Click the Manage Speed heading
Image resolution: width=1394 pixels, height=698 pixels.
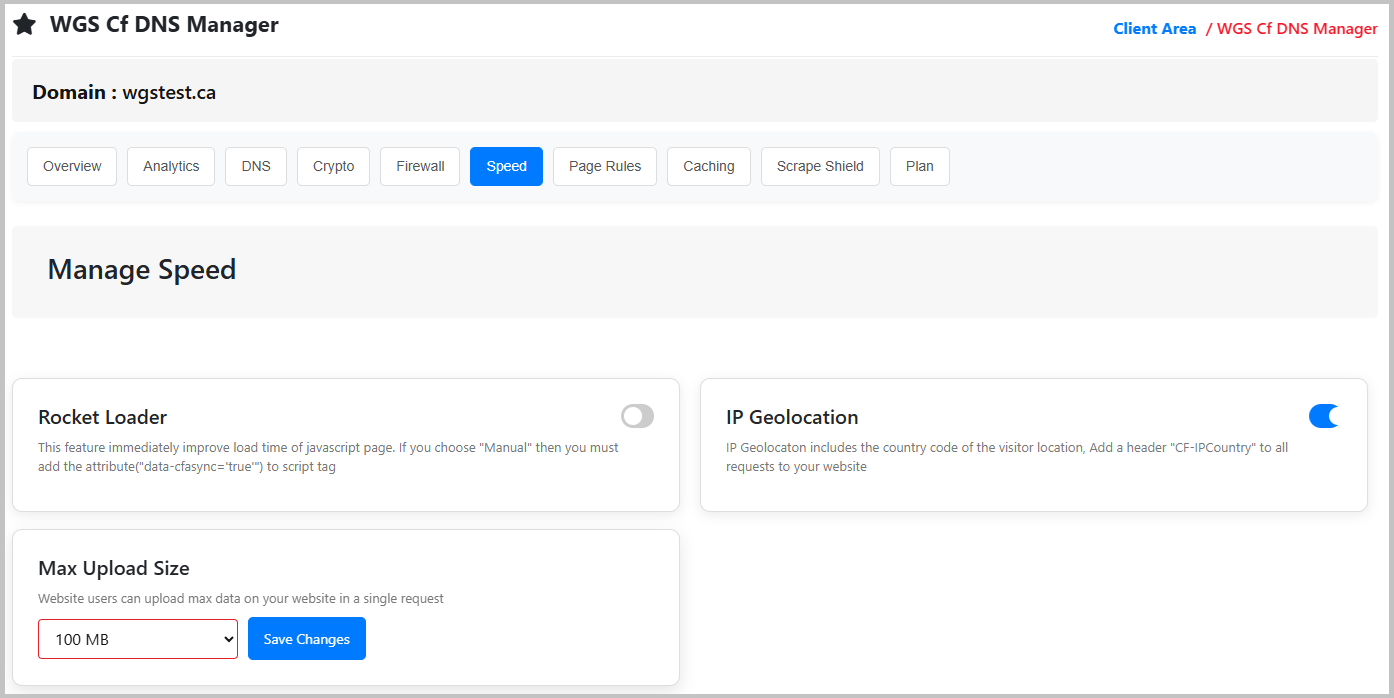[141, 270]
